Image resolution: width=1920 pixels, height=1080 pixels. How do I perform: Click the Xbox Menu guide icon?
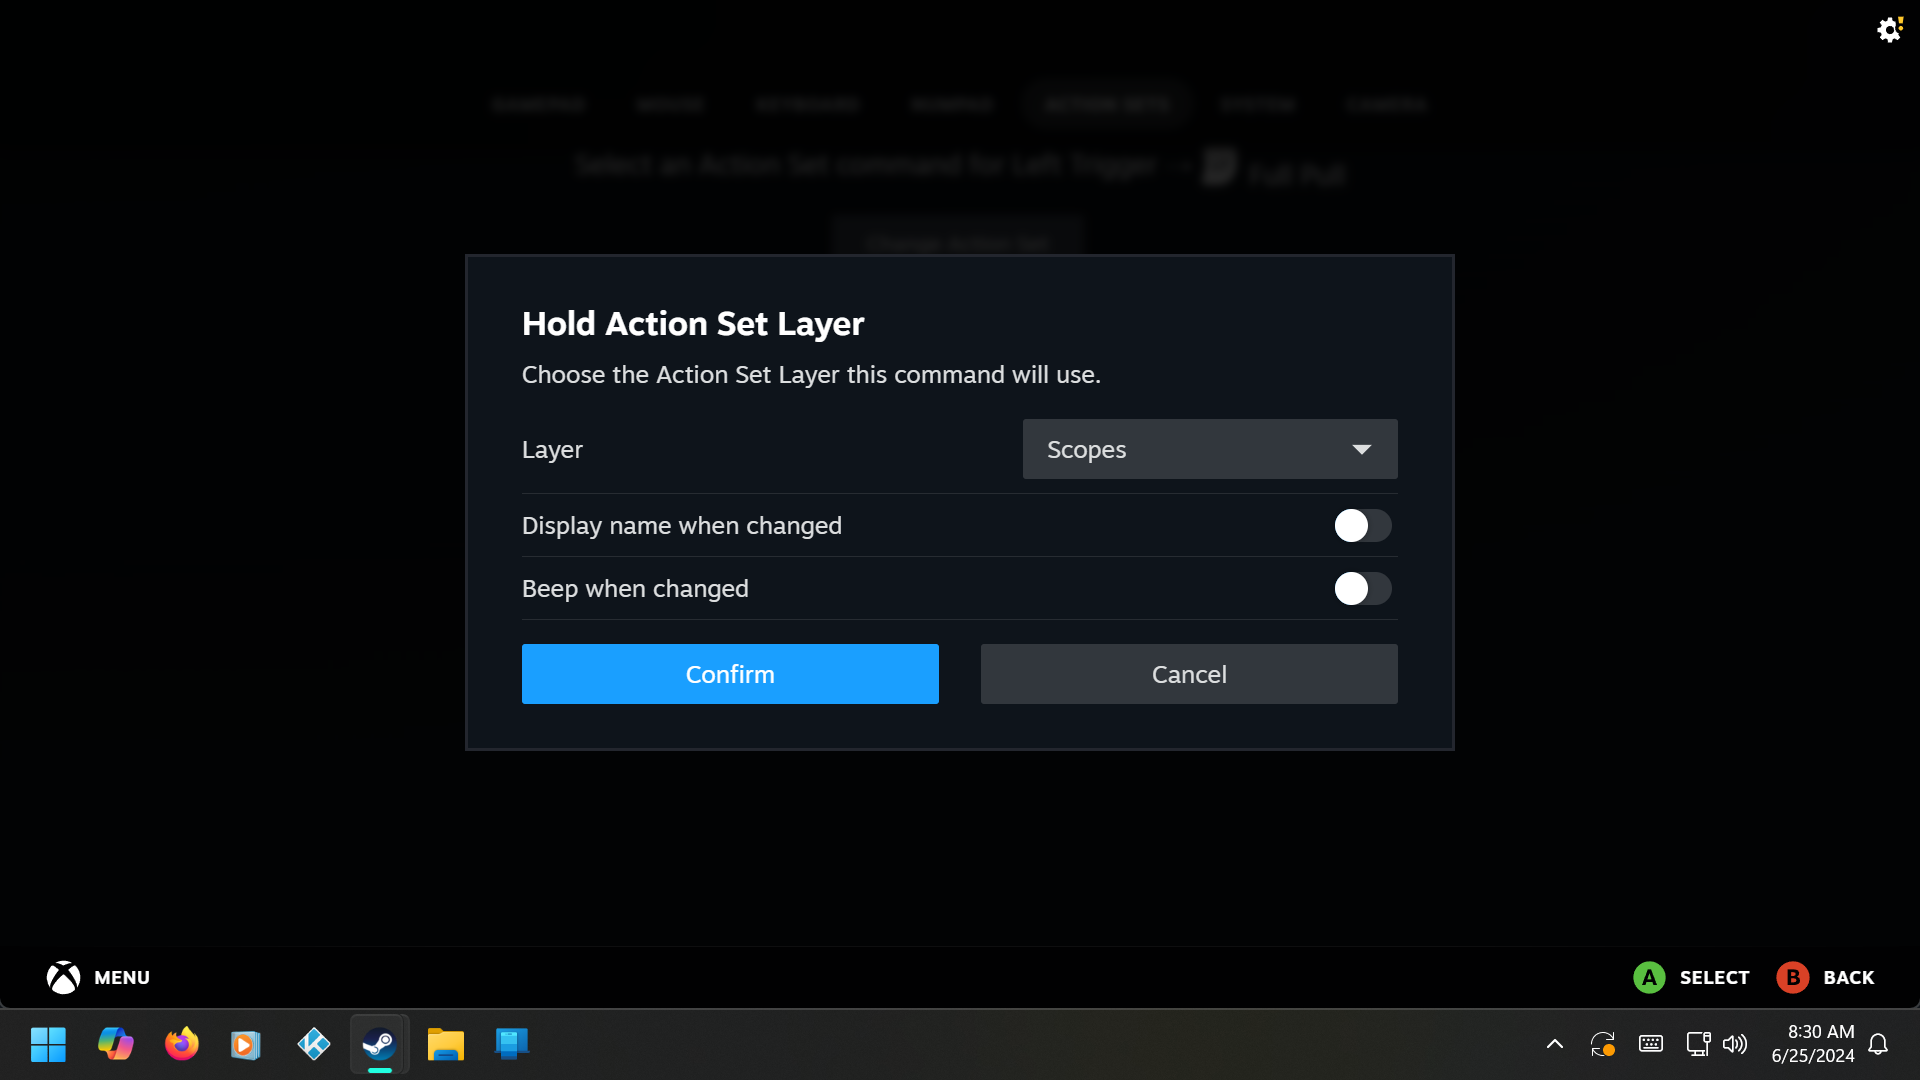63,977
